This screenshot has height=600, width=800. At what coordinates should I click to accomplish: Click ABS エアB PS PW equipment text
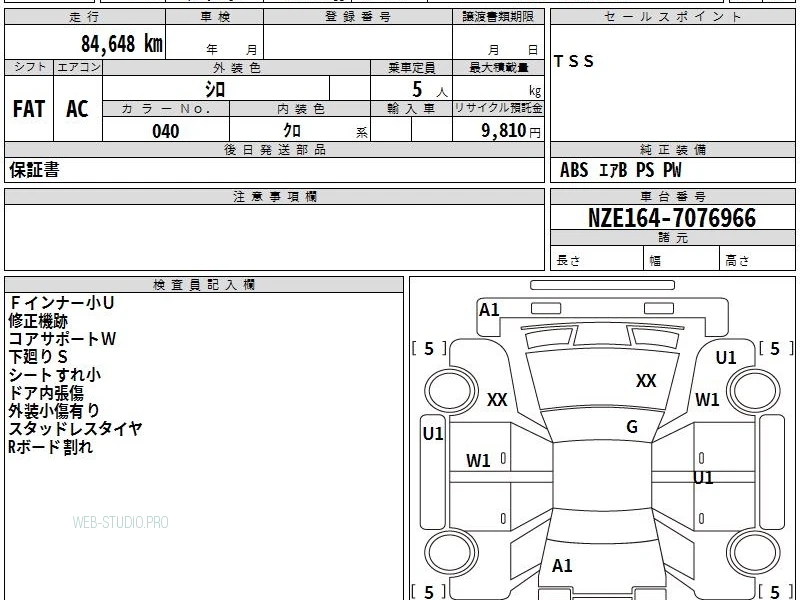[x=620, y=170]
